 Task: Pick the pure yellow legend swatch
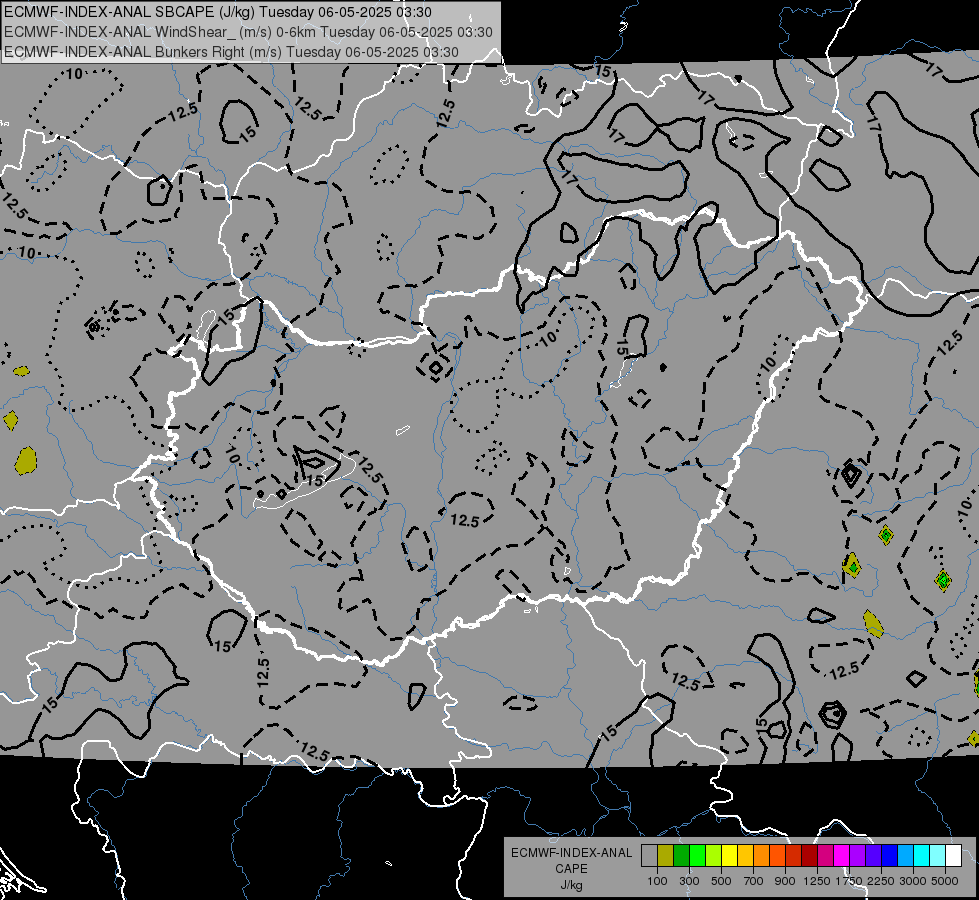pos(729,856)
